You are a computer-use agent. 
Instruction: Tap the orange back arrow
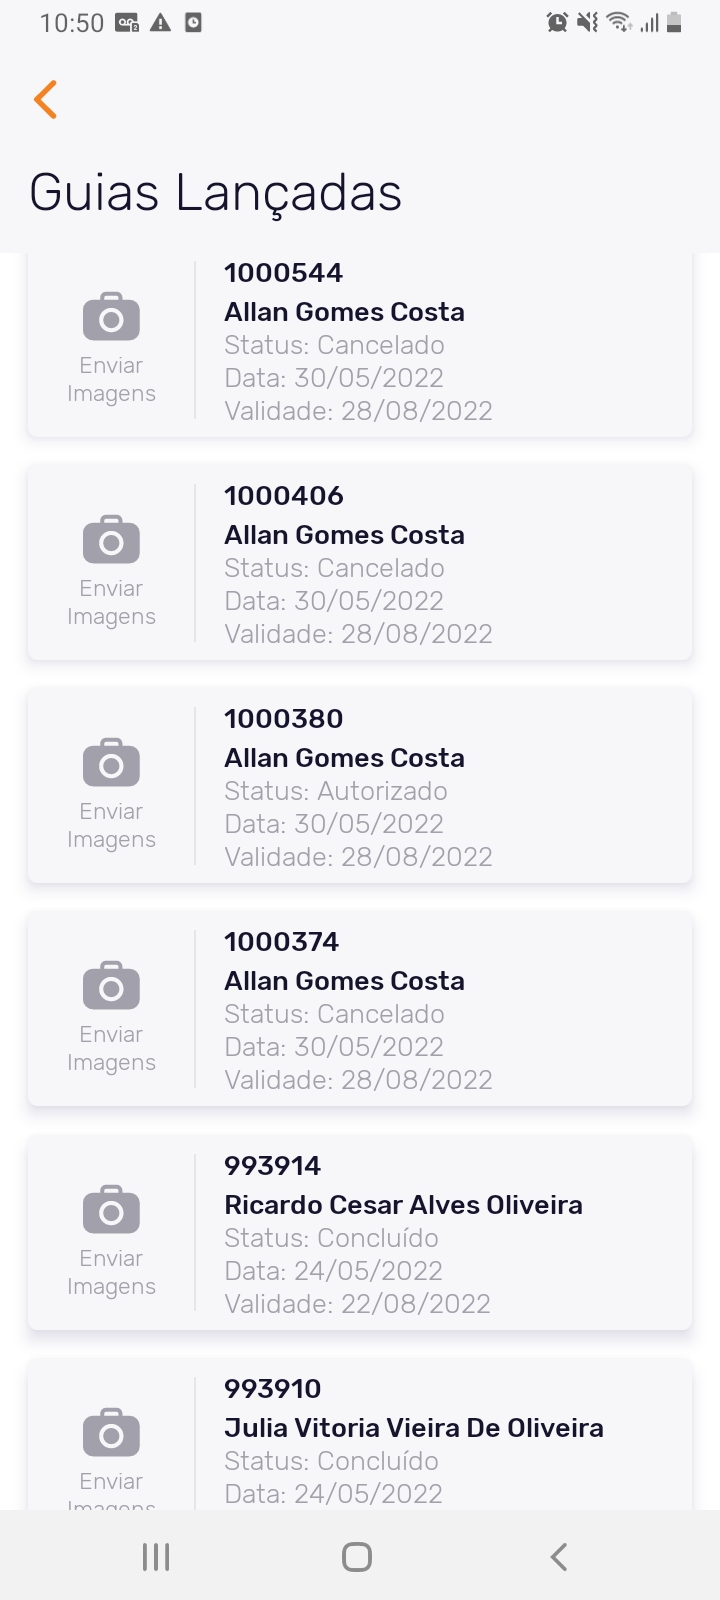[x=45, y=100]
